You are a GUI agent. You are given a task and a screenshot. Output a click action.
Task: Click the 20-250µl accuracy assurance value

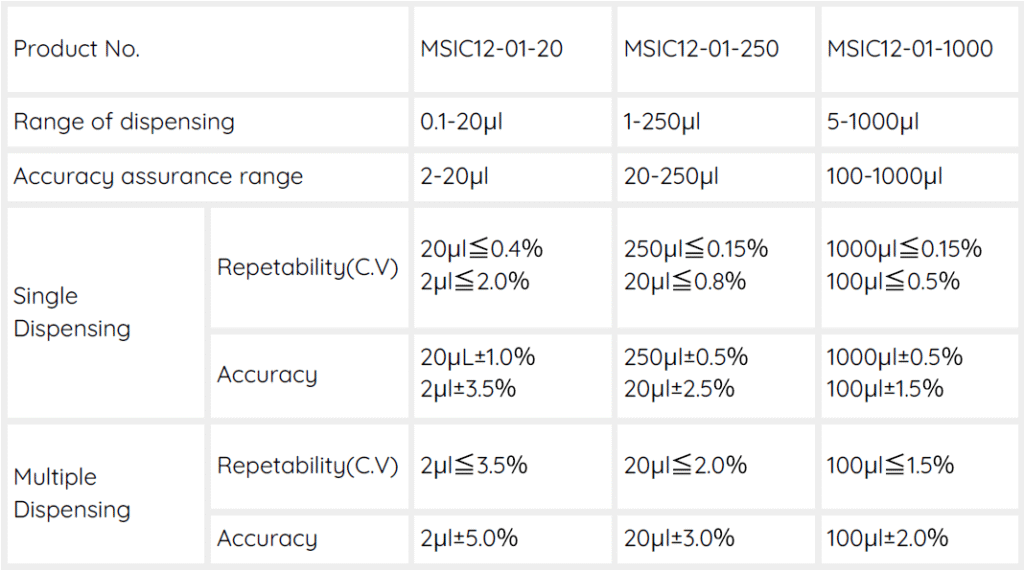(x=671, y=177)
